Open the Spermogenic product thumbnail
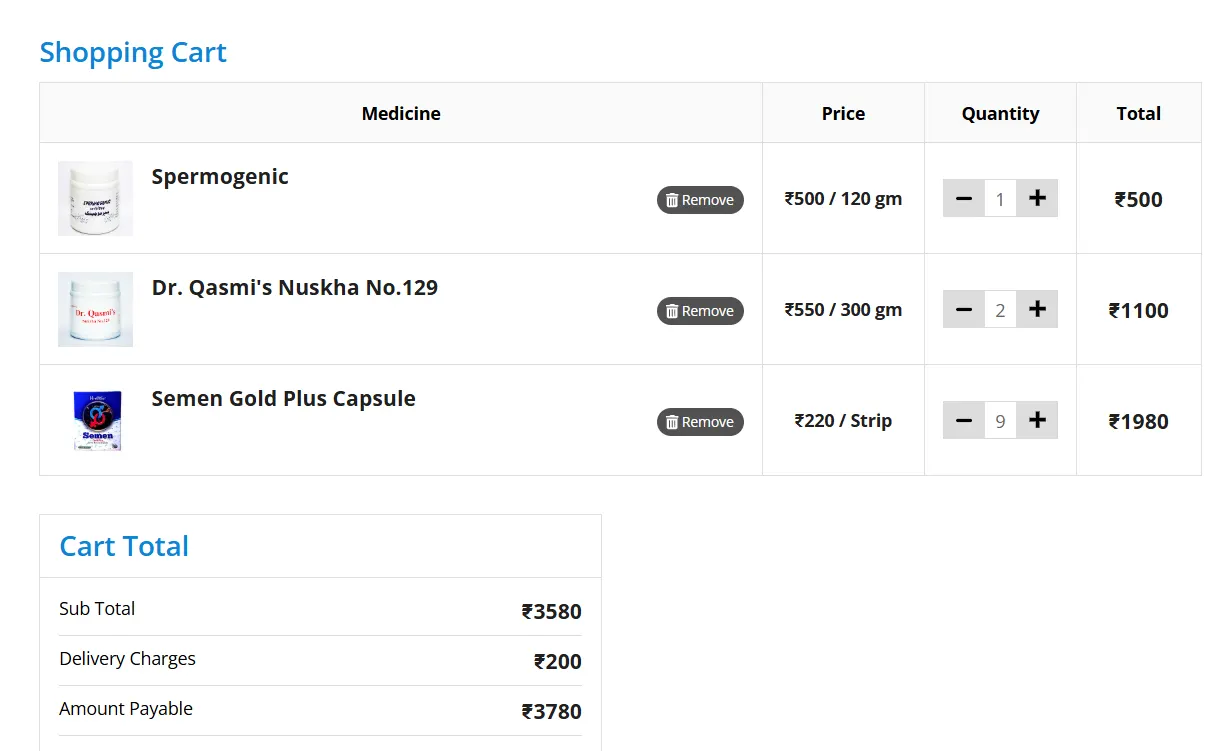The width and height of the screenshot is (1212, 751). (x=95, y=199)
